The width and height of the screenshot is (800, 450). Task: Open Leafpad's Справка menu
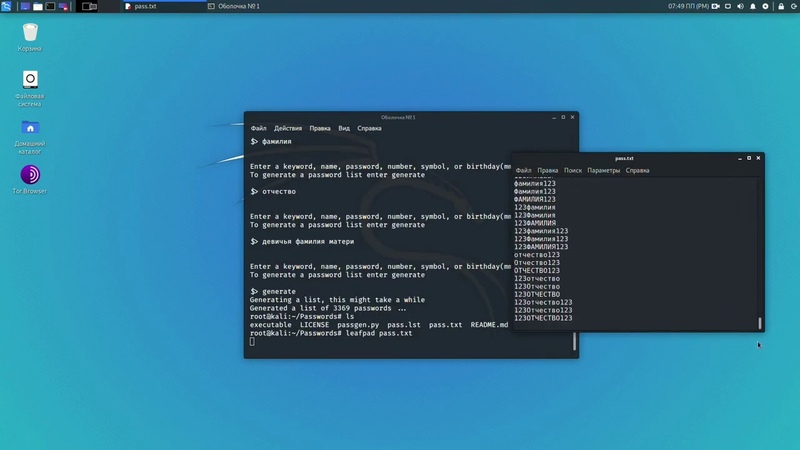point(637,170)
